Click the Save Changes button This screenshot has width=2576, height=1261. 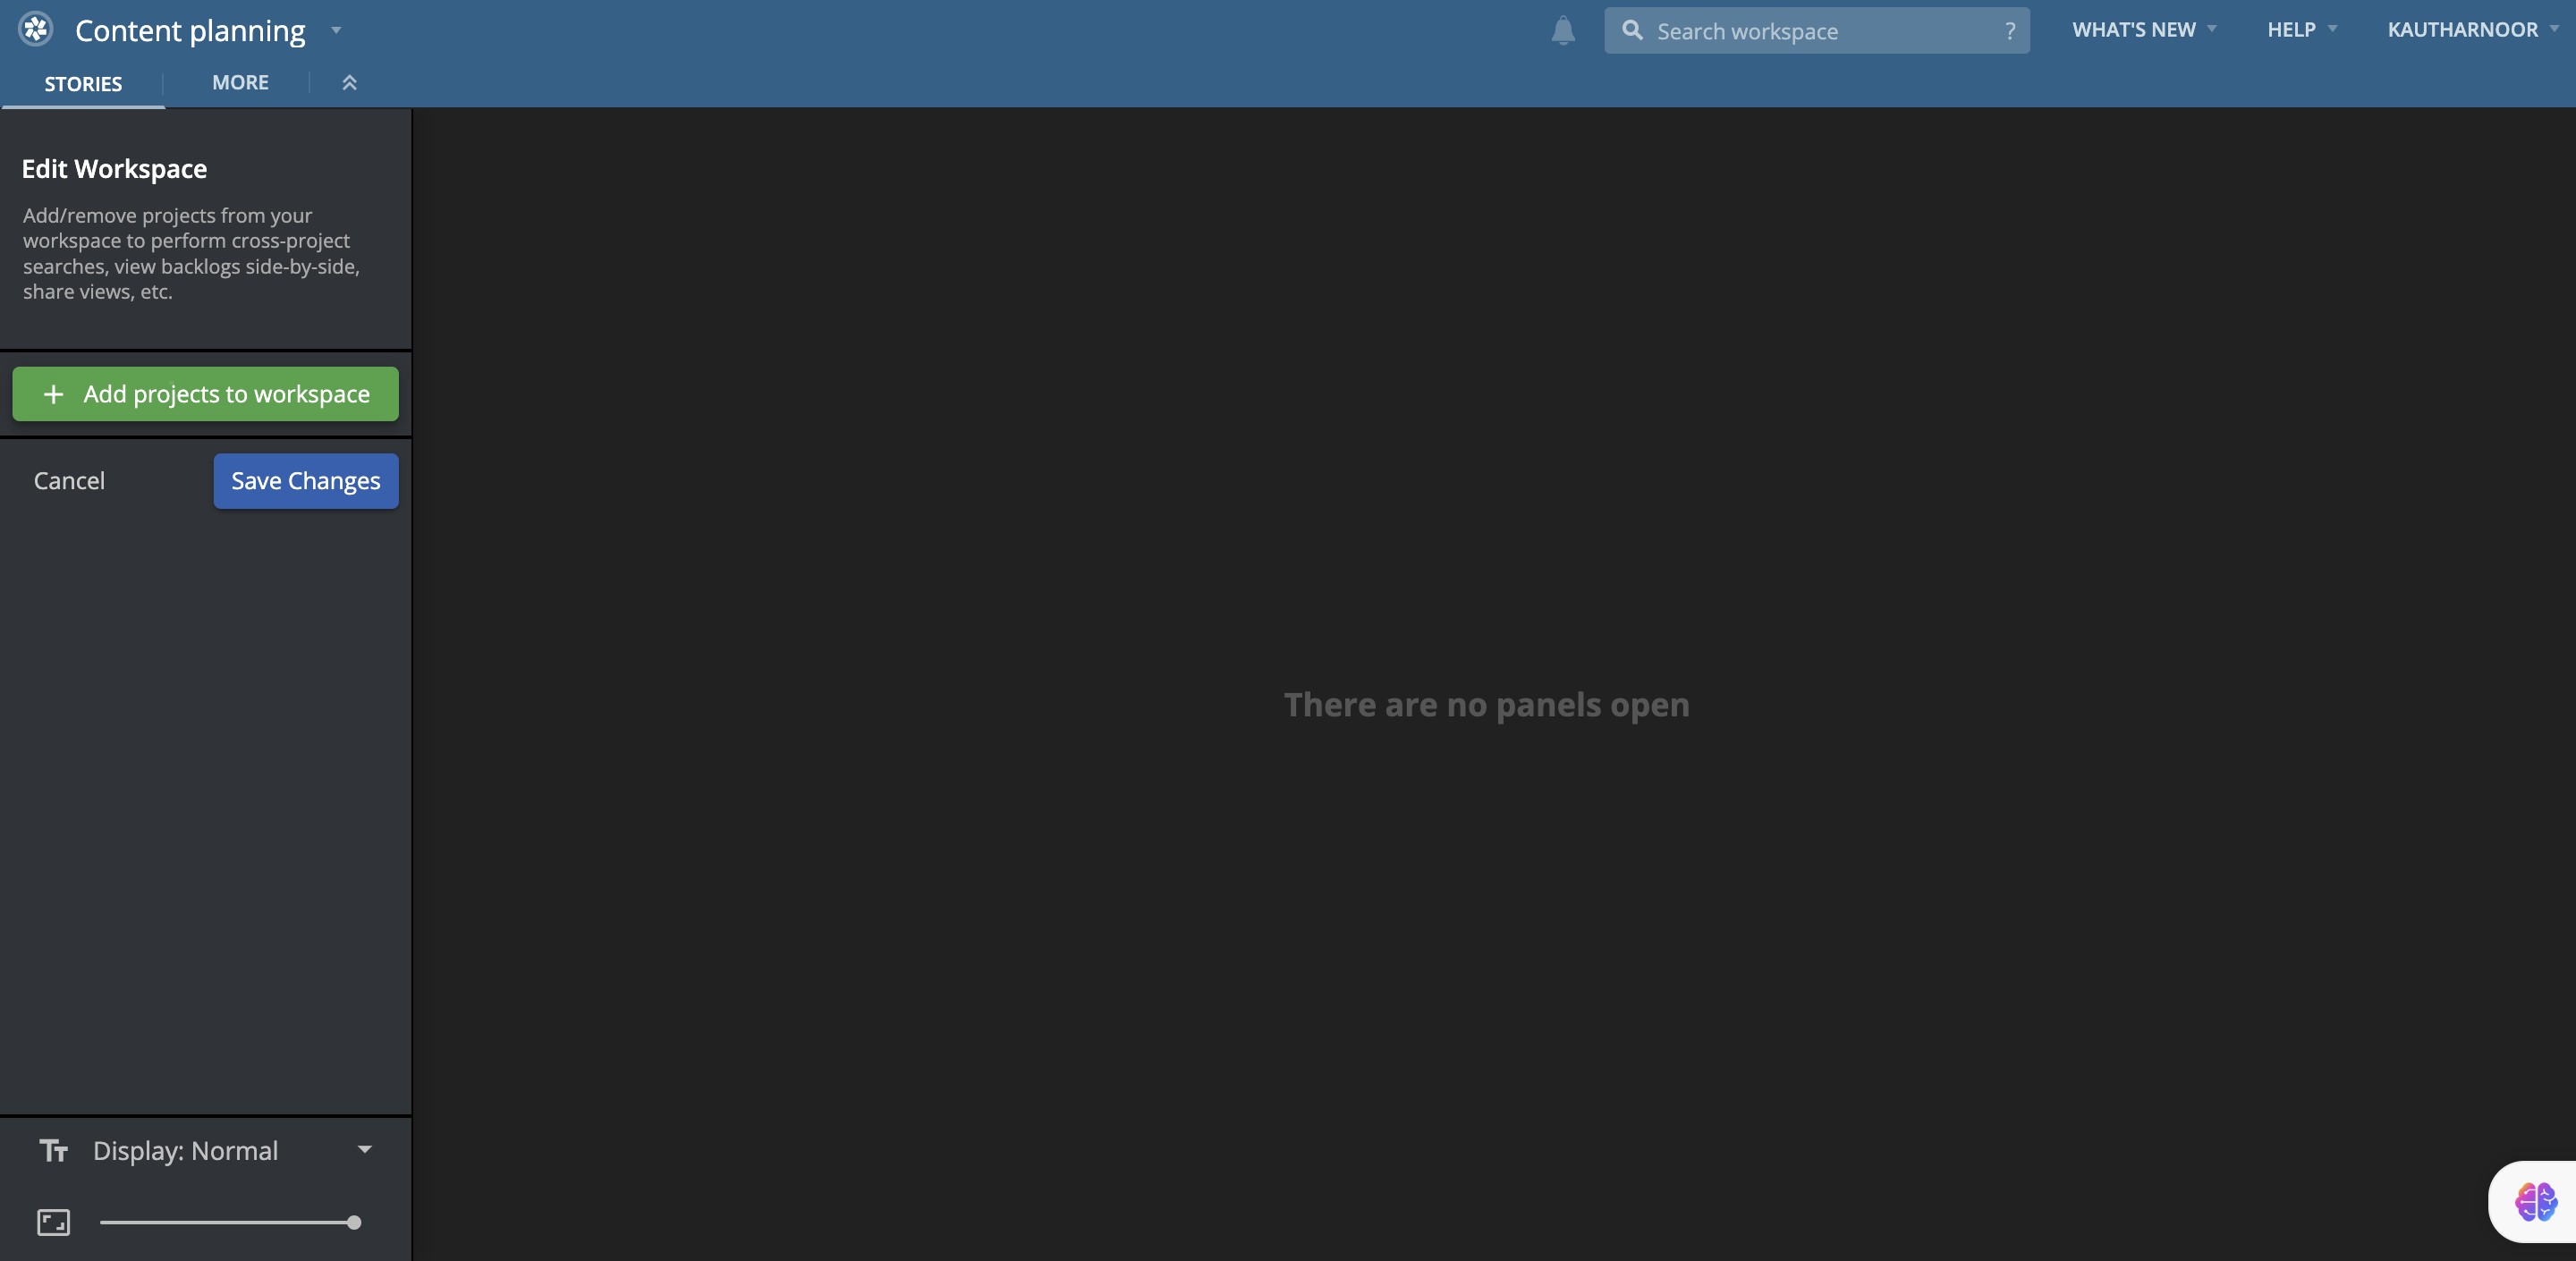coord(305,481)
